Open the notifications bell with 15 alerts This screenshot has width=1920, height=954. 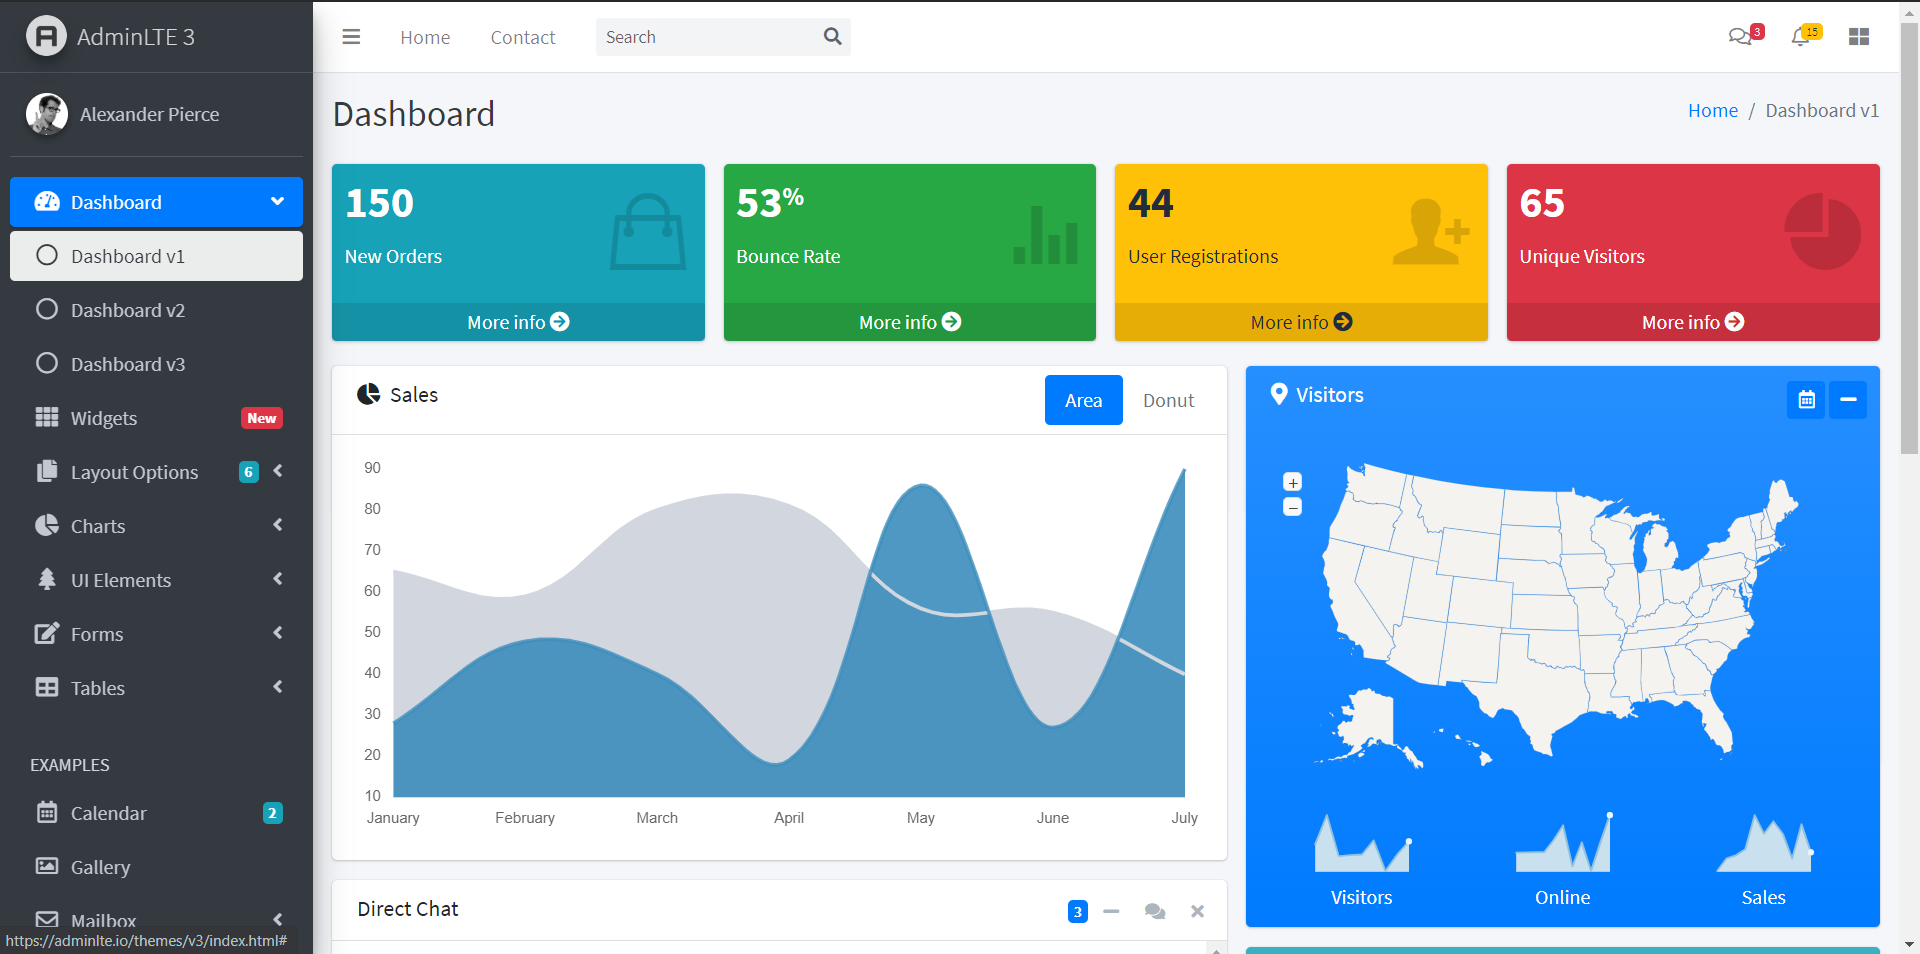(1802, 36)
